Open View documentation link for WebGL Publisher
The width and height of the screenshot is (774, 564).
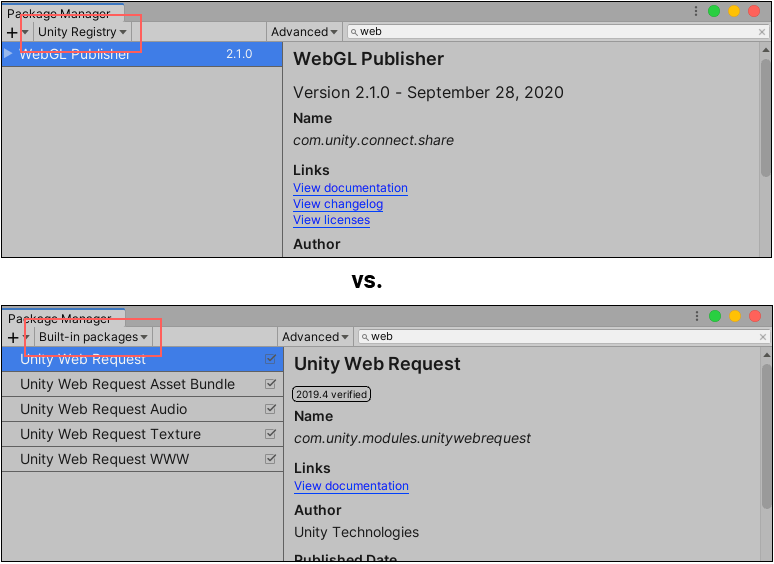click(350, 188)
